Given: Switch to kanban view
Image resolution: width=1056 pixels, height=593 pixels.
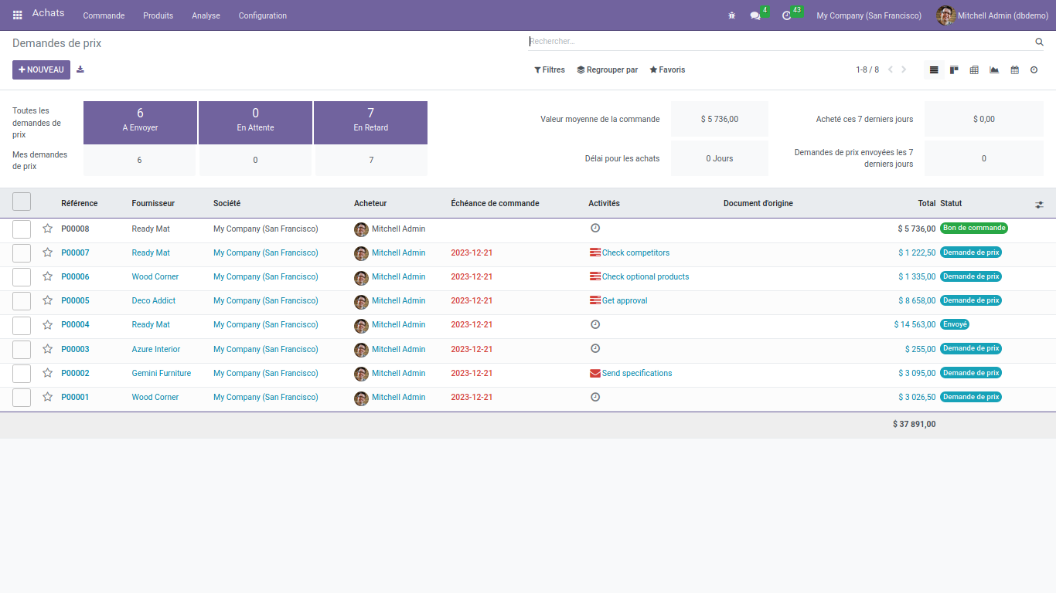Looking at the screenshot, I should [x=954, y=70].
